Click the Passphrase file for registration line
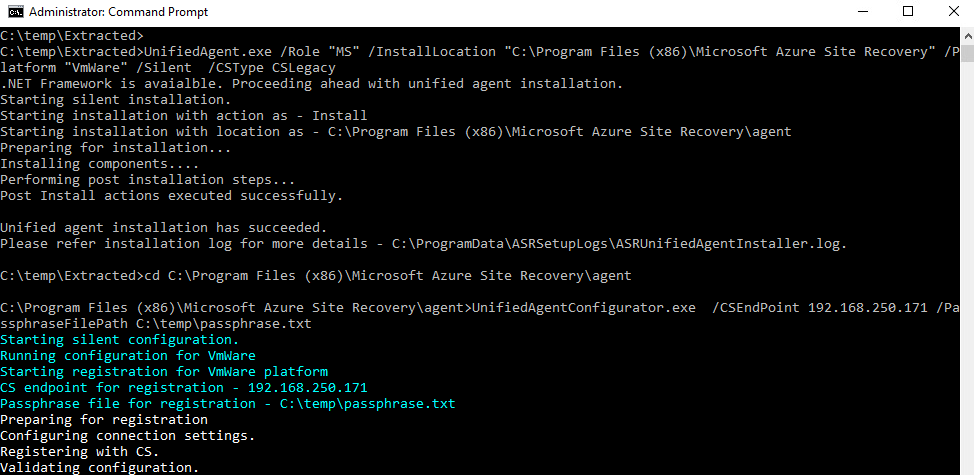 coord(228,404)
